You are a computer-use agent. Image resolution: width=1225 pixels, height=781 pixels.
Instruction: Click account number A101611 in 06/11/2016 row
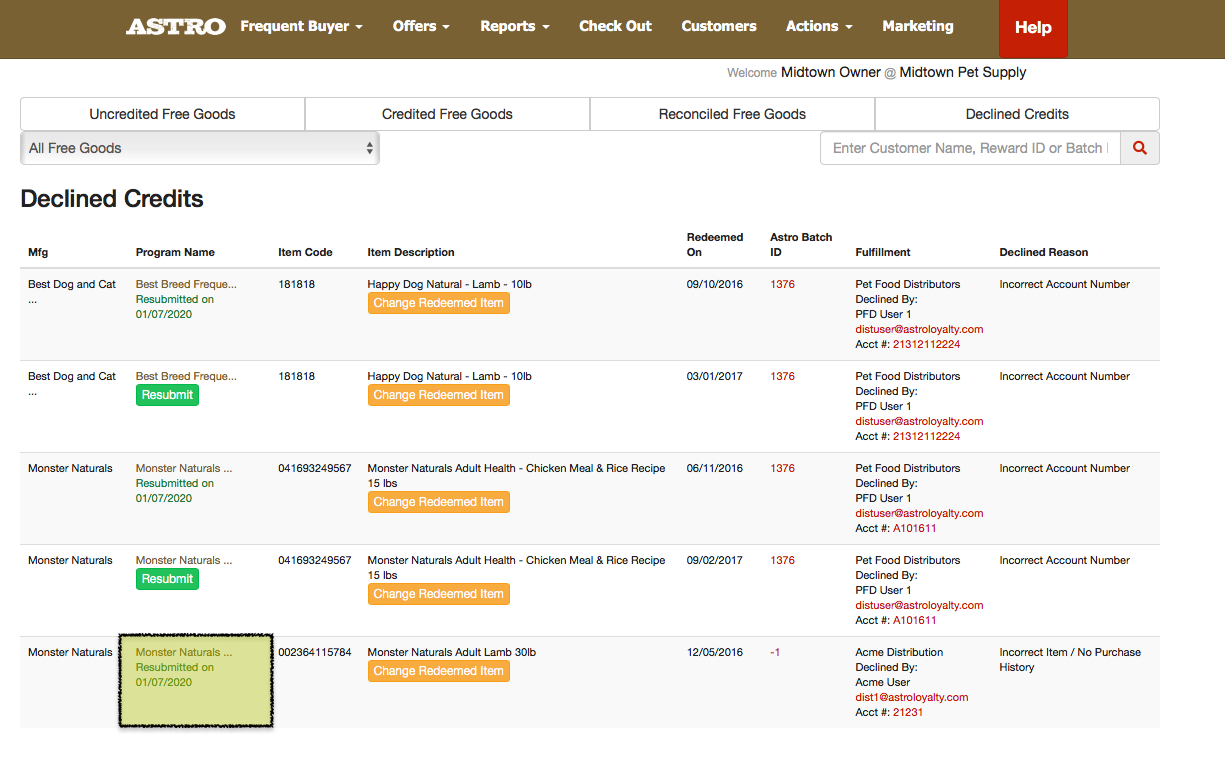point(915,528)
